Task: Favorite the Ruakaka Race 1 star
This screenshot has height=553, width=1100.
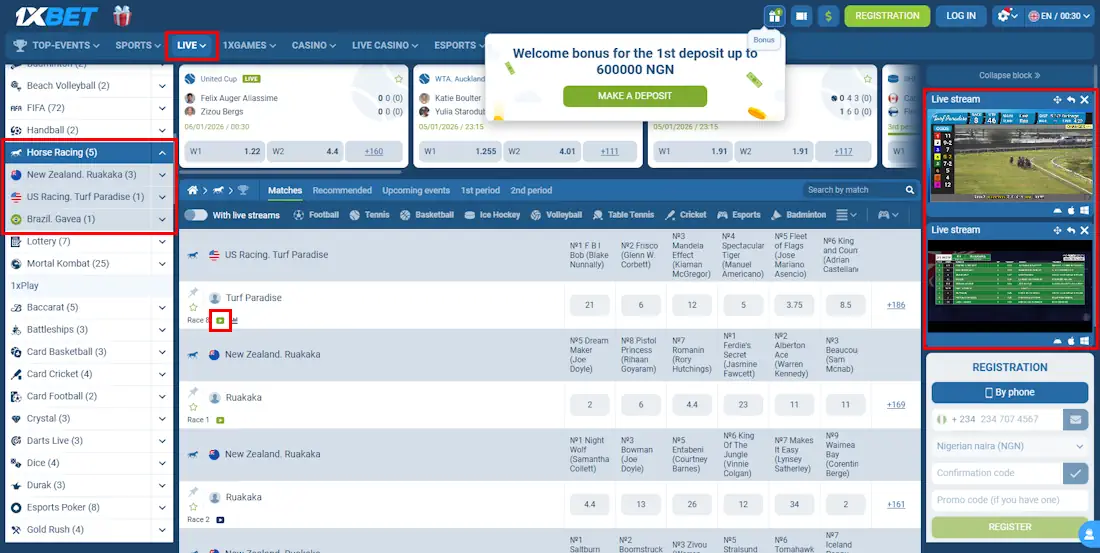Action: [194, 406]
